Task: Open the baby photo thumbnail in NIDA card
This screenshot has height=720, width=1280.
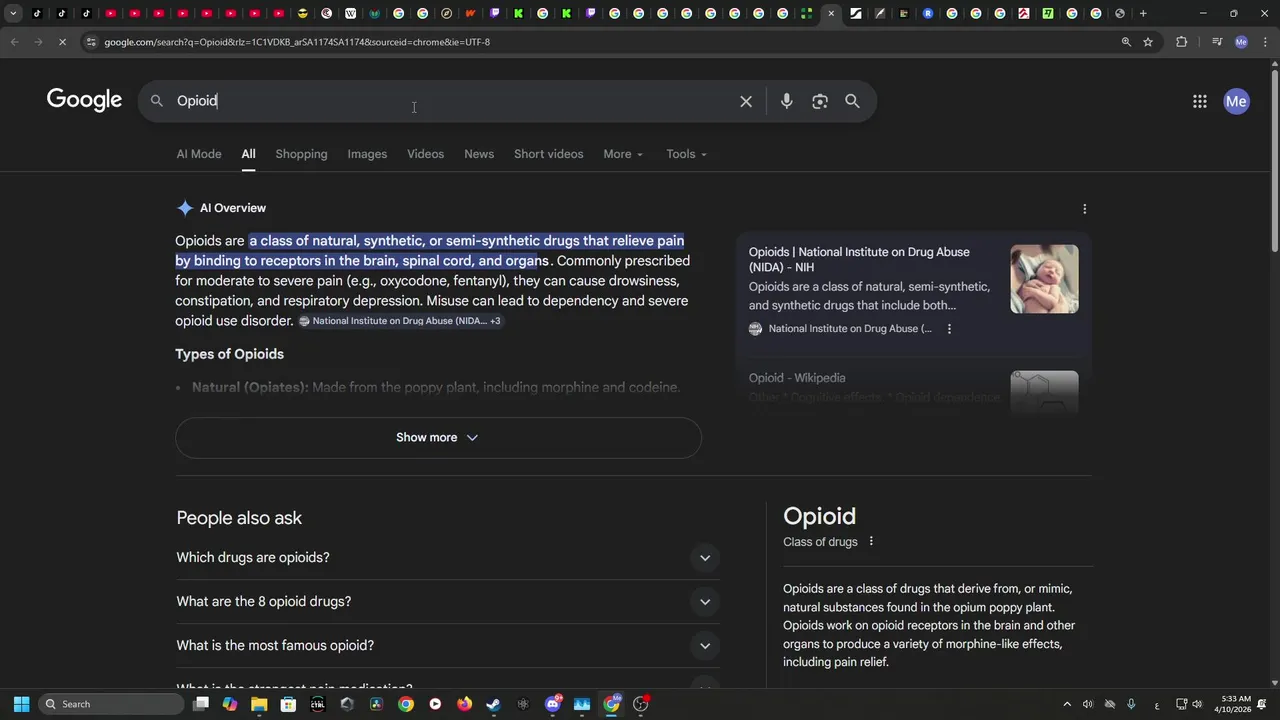Action: (1044, 279)
